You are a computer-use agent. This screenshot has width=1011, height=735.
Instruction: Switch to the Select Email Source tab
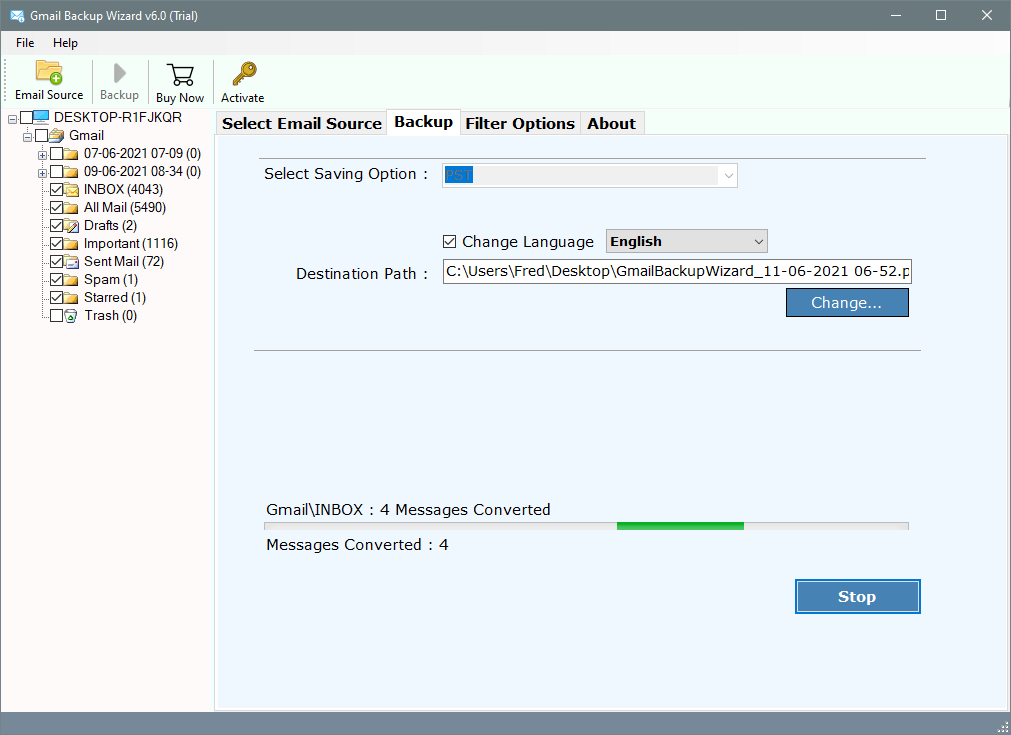point(302,123)
